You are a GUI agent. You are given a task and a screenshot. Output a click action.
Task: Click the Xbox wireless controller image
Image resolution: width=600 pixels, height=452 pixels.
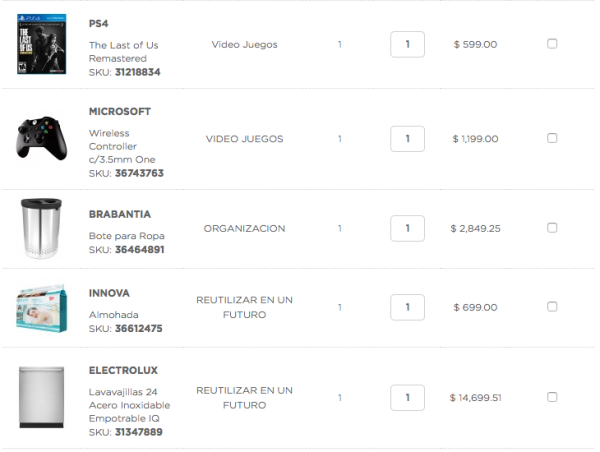click(41, 138)
